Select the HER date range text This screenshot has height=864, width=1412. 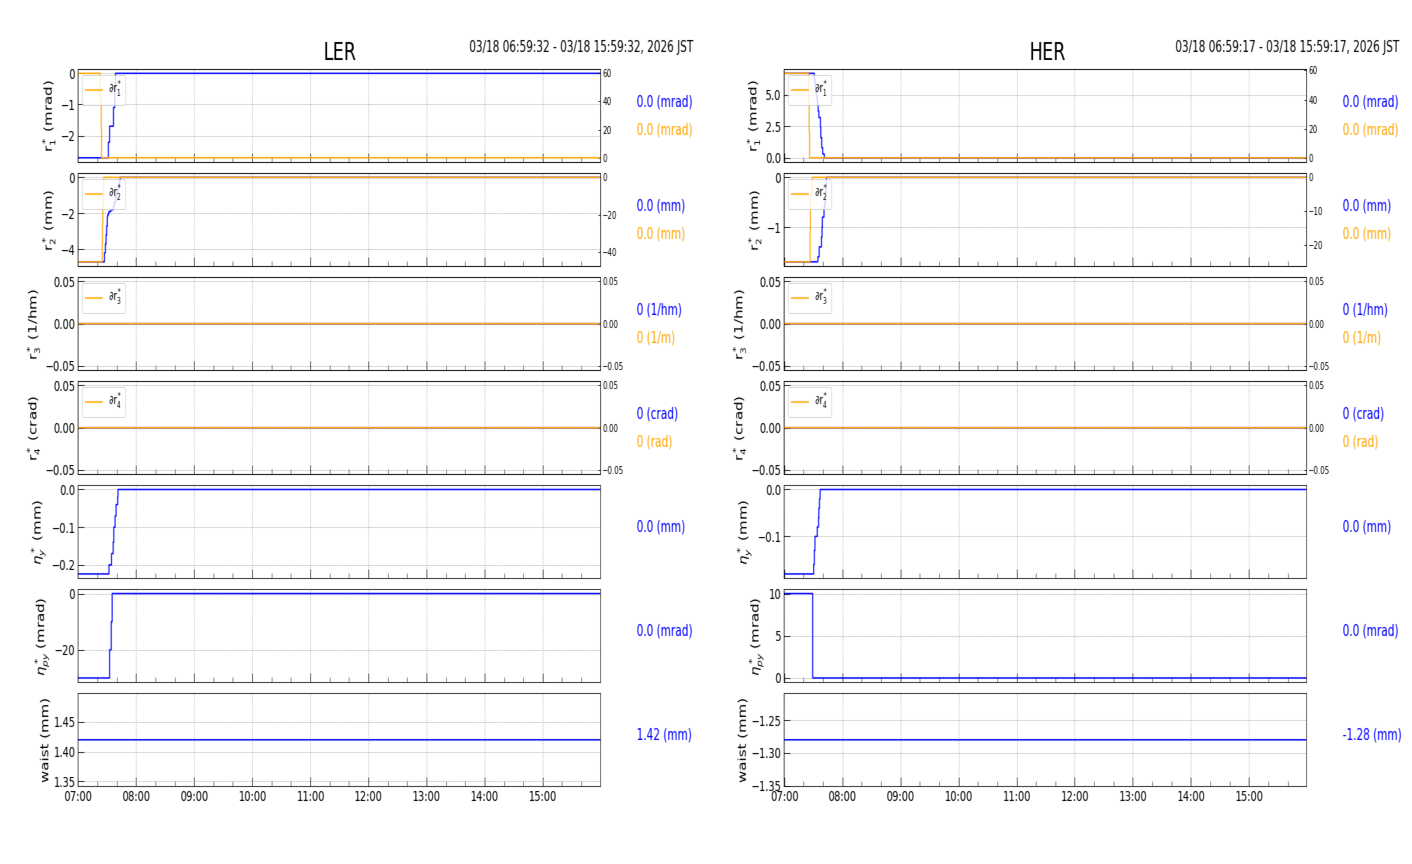pos(1286,47)
